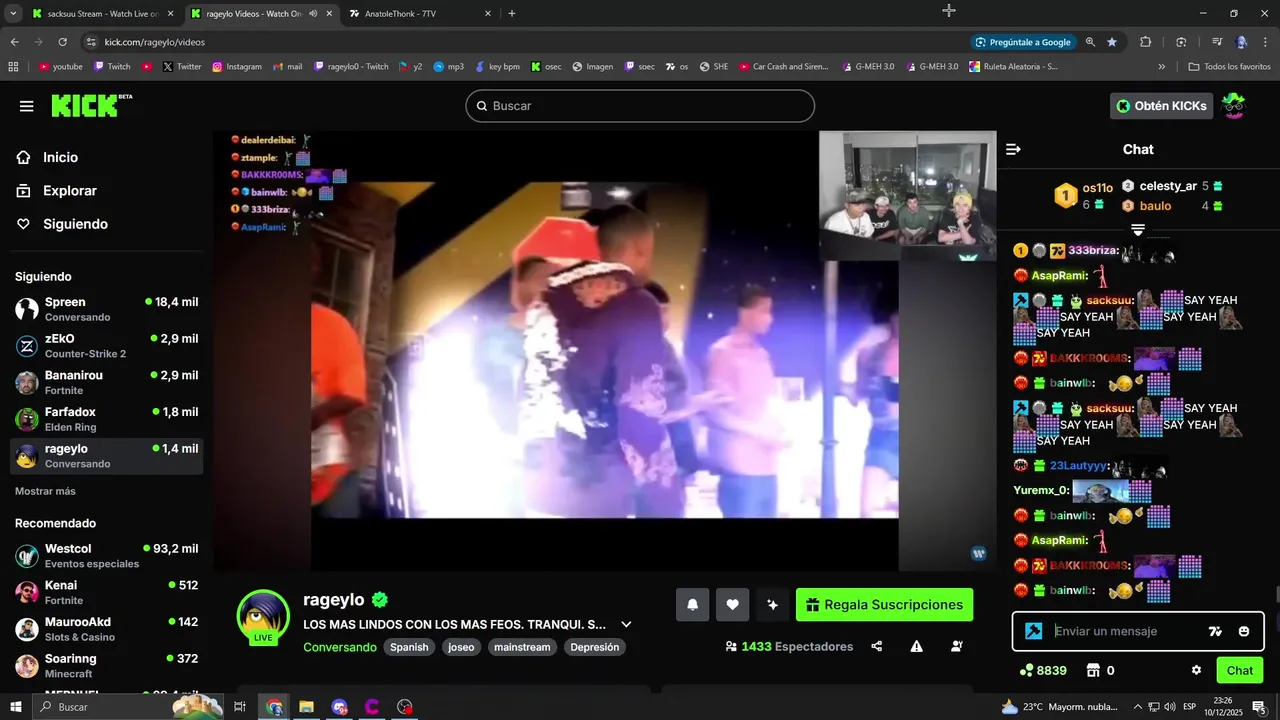Click rageylo's live avatar thumbnail
Screen dimensions: 1280x720
(263, 616)
